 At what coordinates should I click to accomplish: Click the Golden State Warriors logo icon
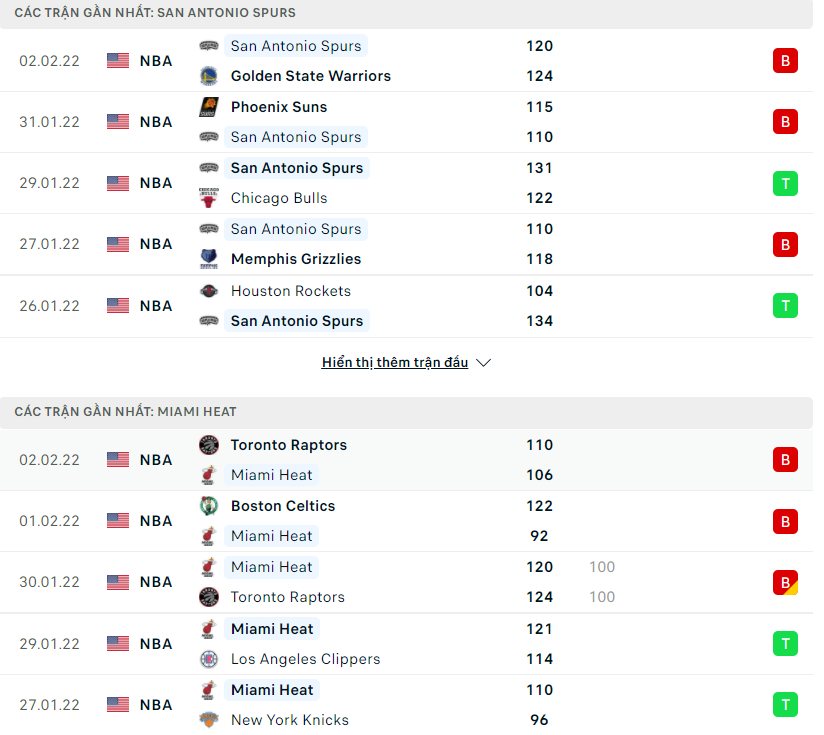coord(209,76)
